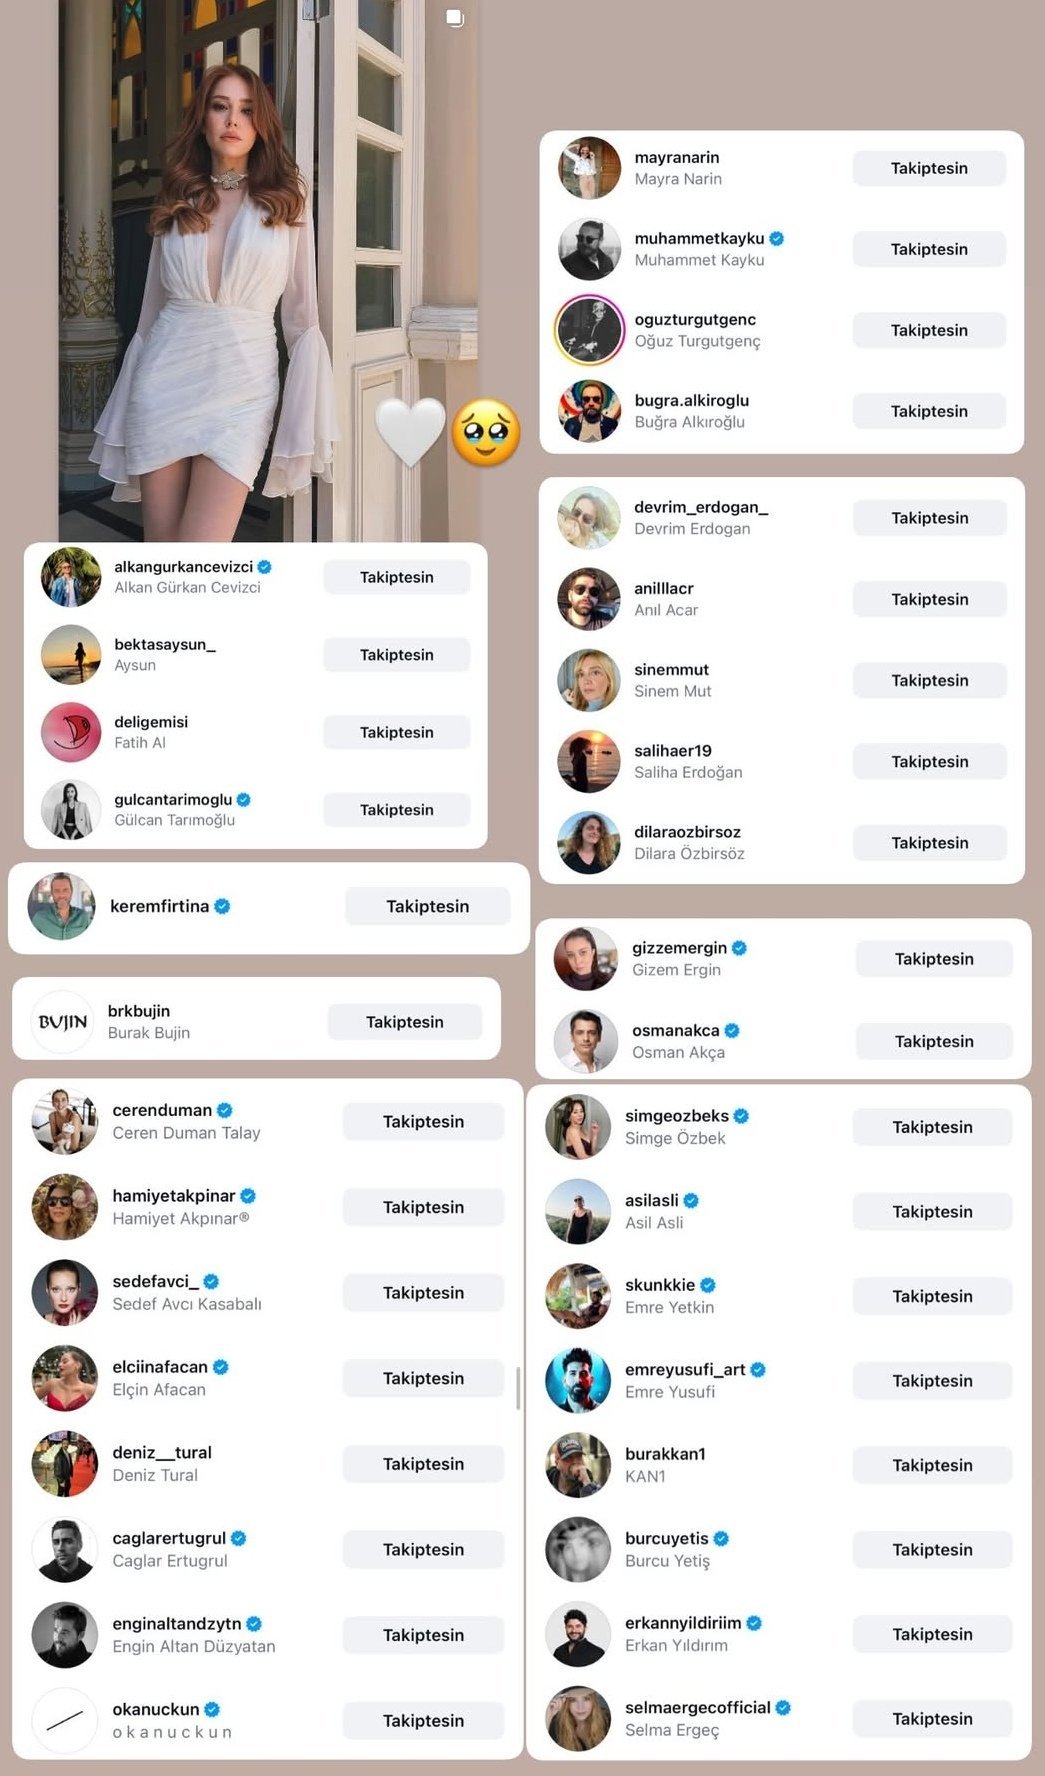
Task: Select the sinemmut list entry
Action: click(x=782, y=680)
